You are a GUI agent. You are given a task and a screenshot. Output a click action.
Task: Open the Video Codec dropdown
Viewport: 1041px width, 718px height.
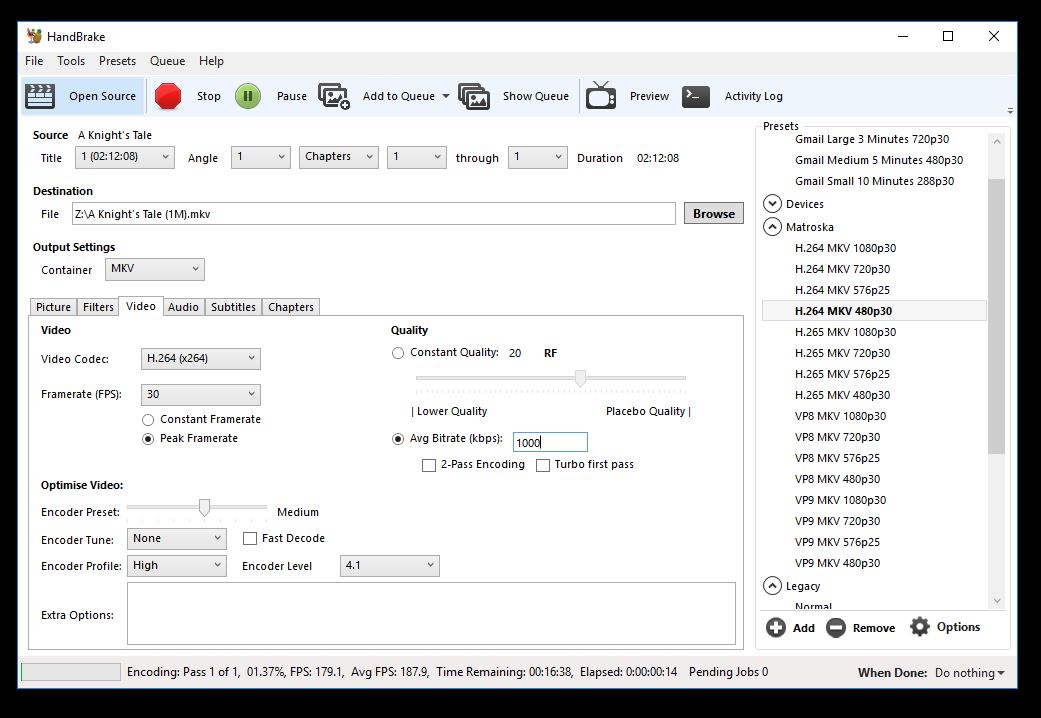tap(200, 359)
